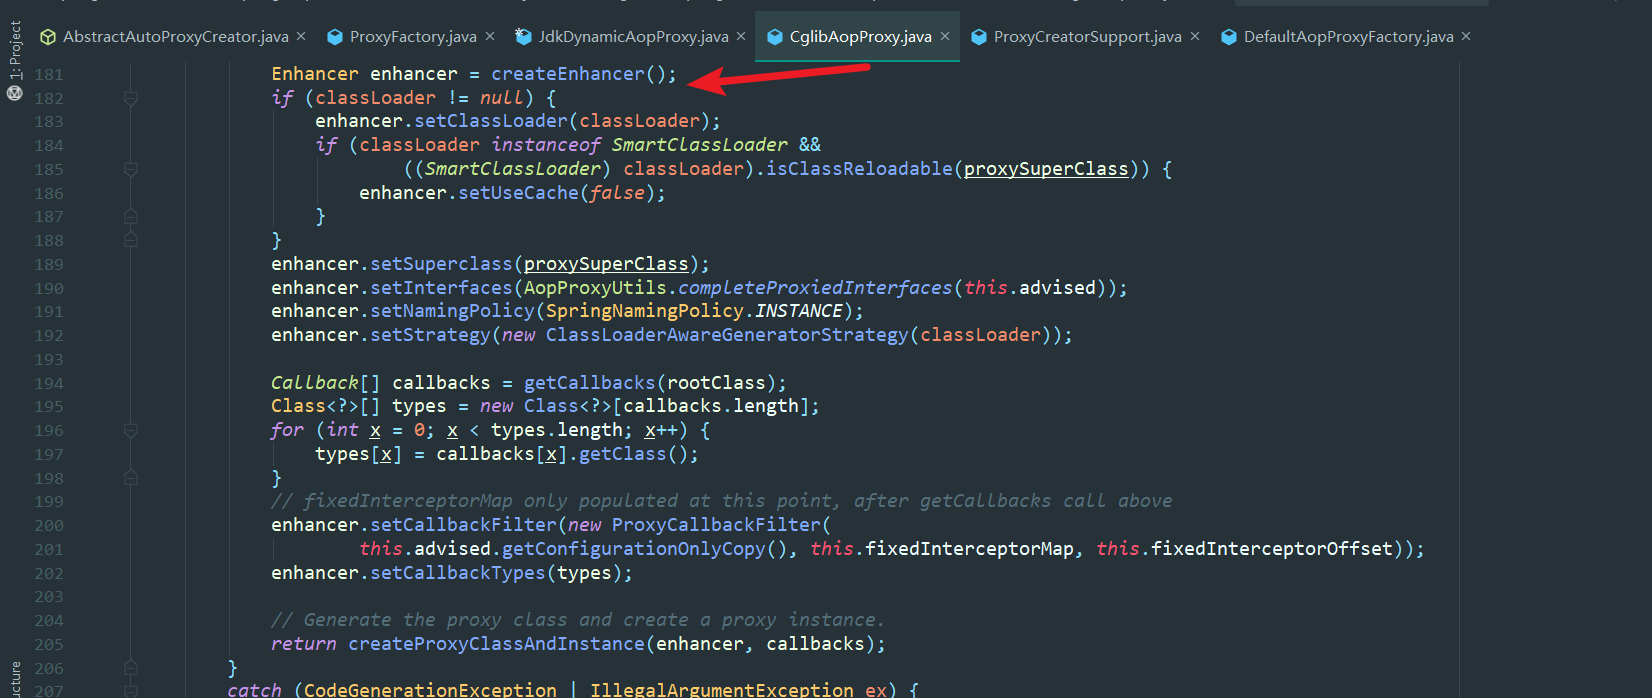
Task: Click fixedInterceptorOffset on line 201
Action: (1271, 549)
